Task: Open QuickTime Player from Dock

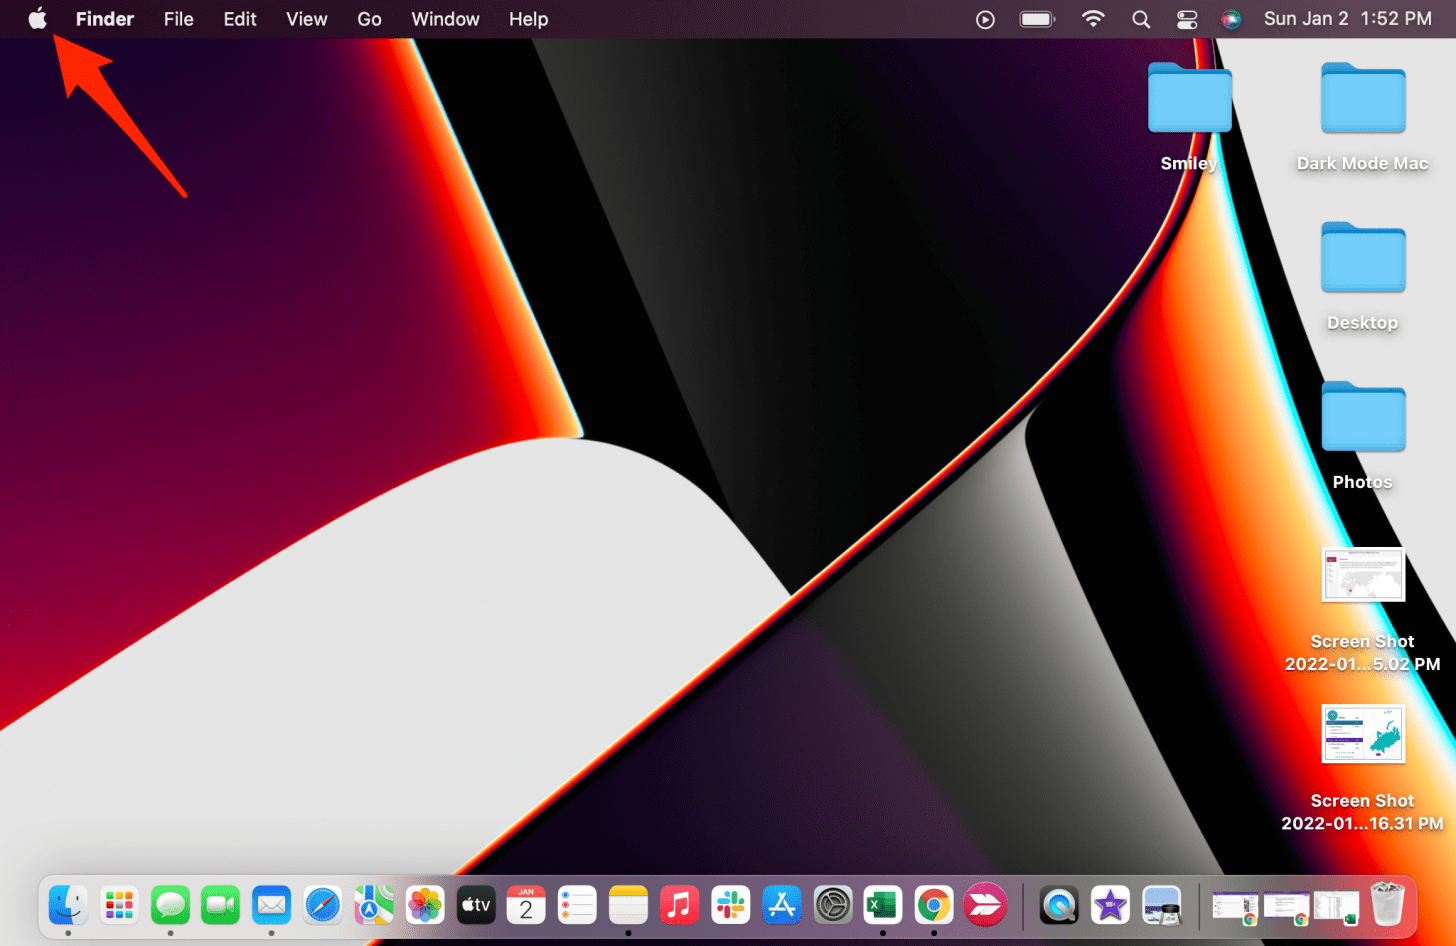Action: tap(1059, 906)
